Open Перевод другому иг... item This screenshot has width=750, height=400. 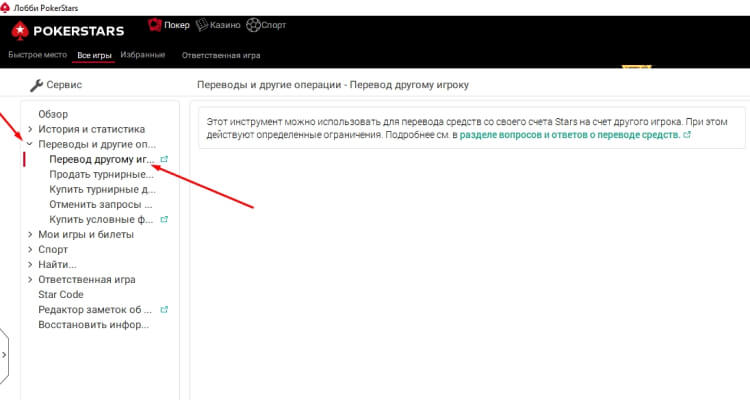point(102,159)
